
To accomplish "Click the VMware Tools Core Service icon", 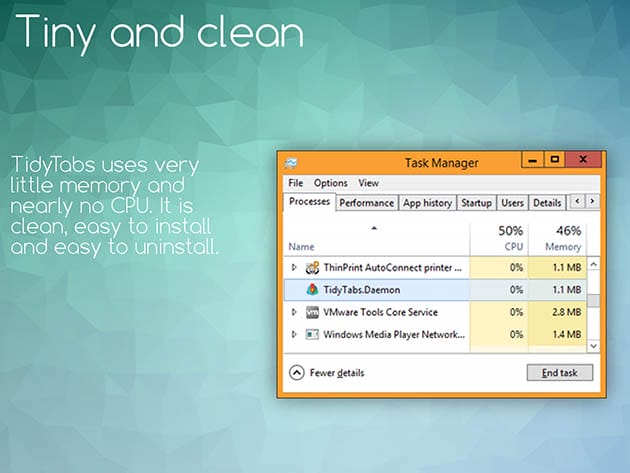I will coord(312,312).
